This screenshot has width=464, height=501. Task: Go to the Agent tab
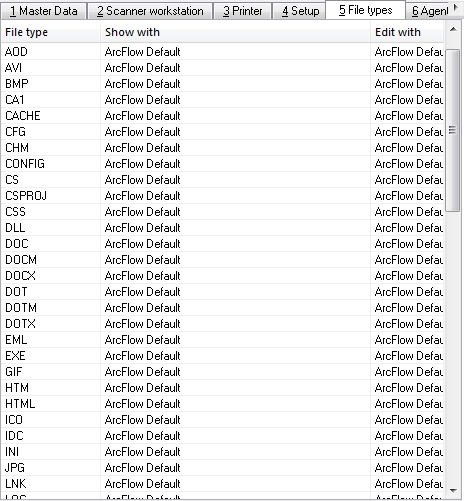click(429, 11)
